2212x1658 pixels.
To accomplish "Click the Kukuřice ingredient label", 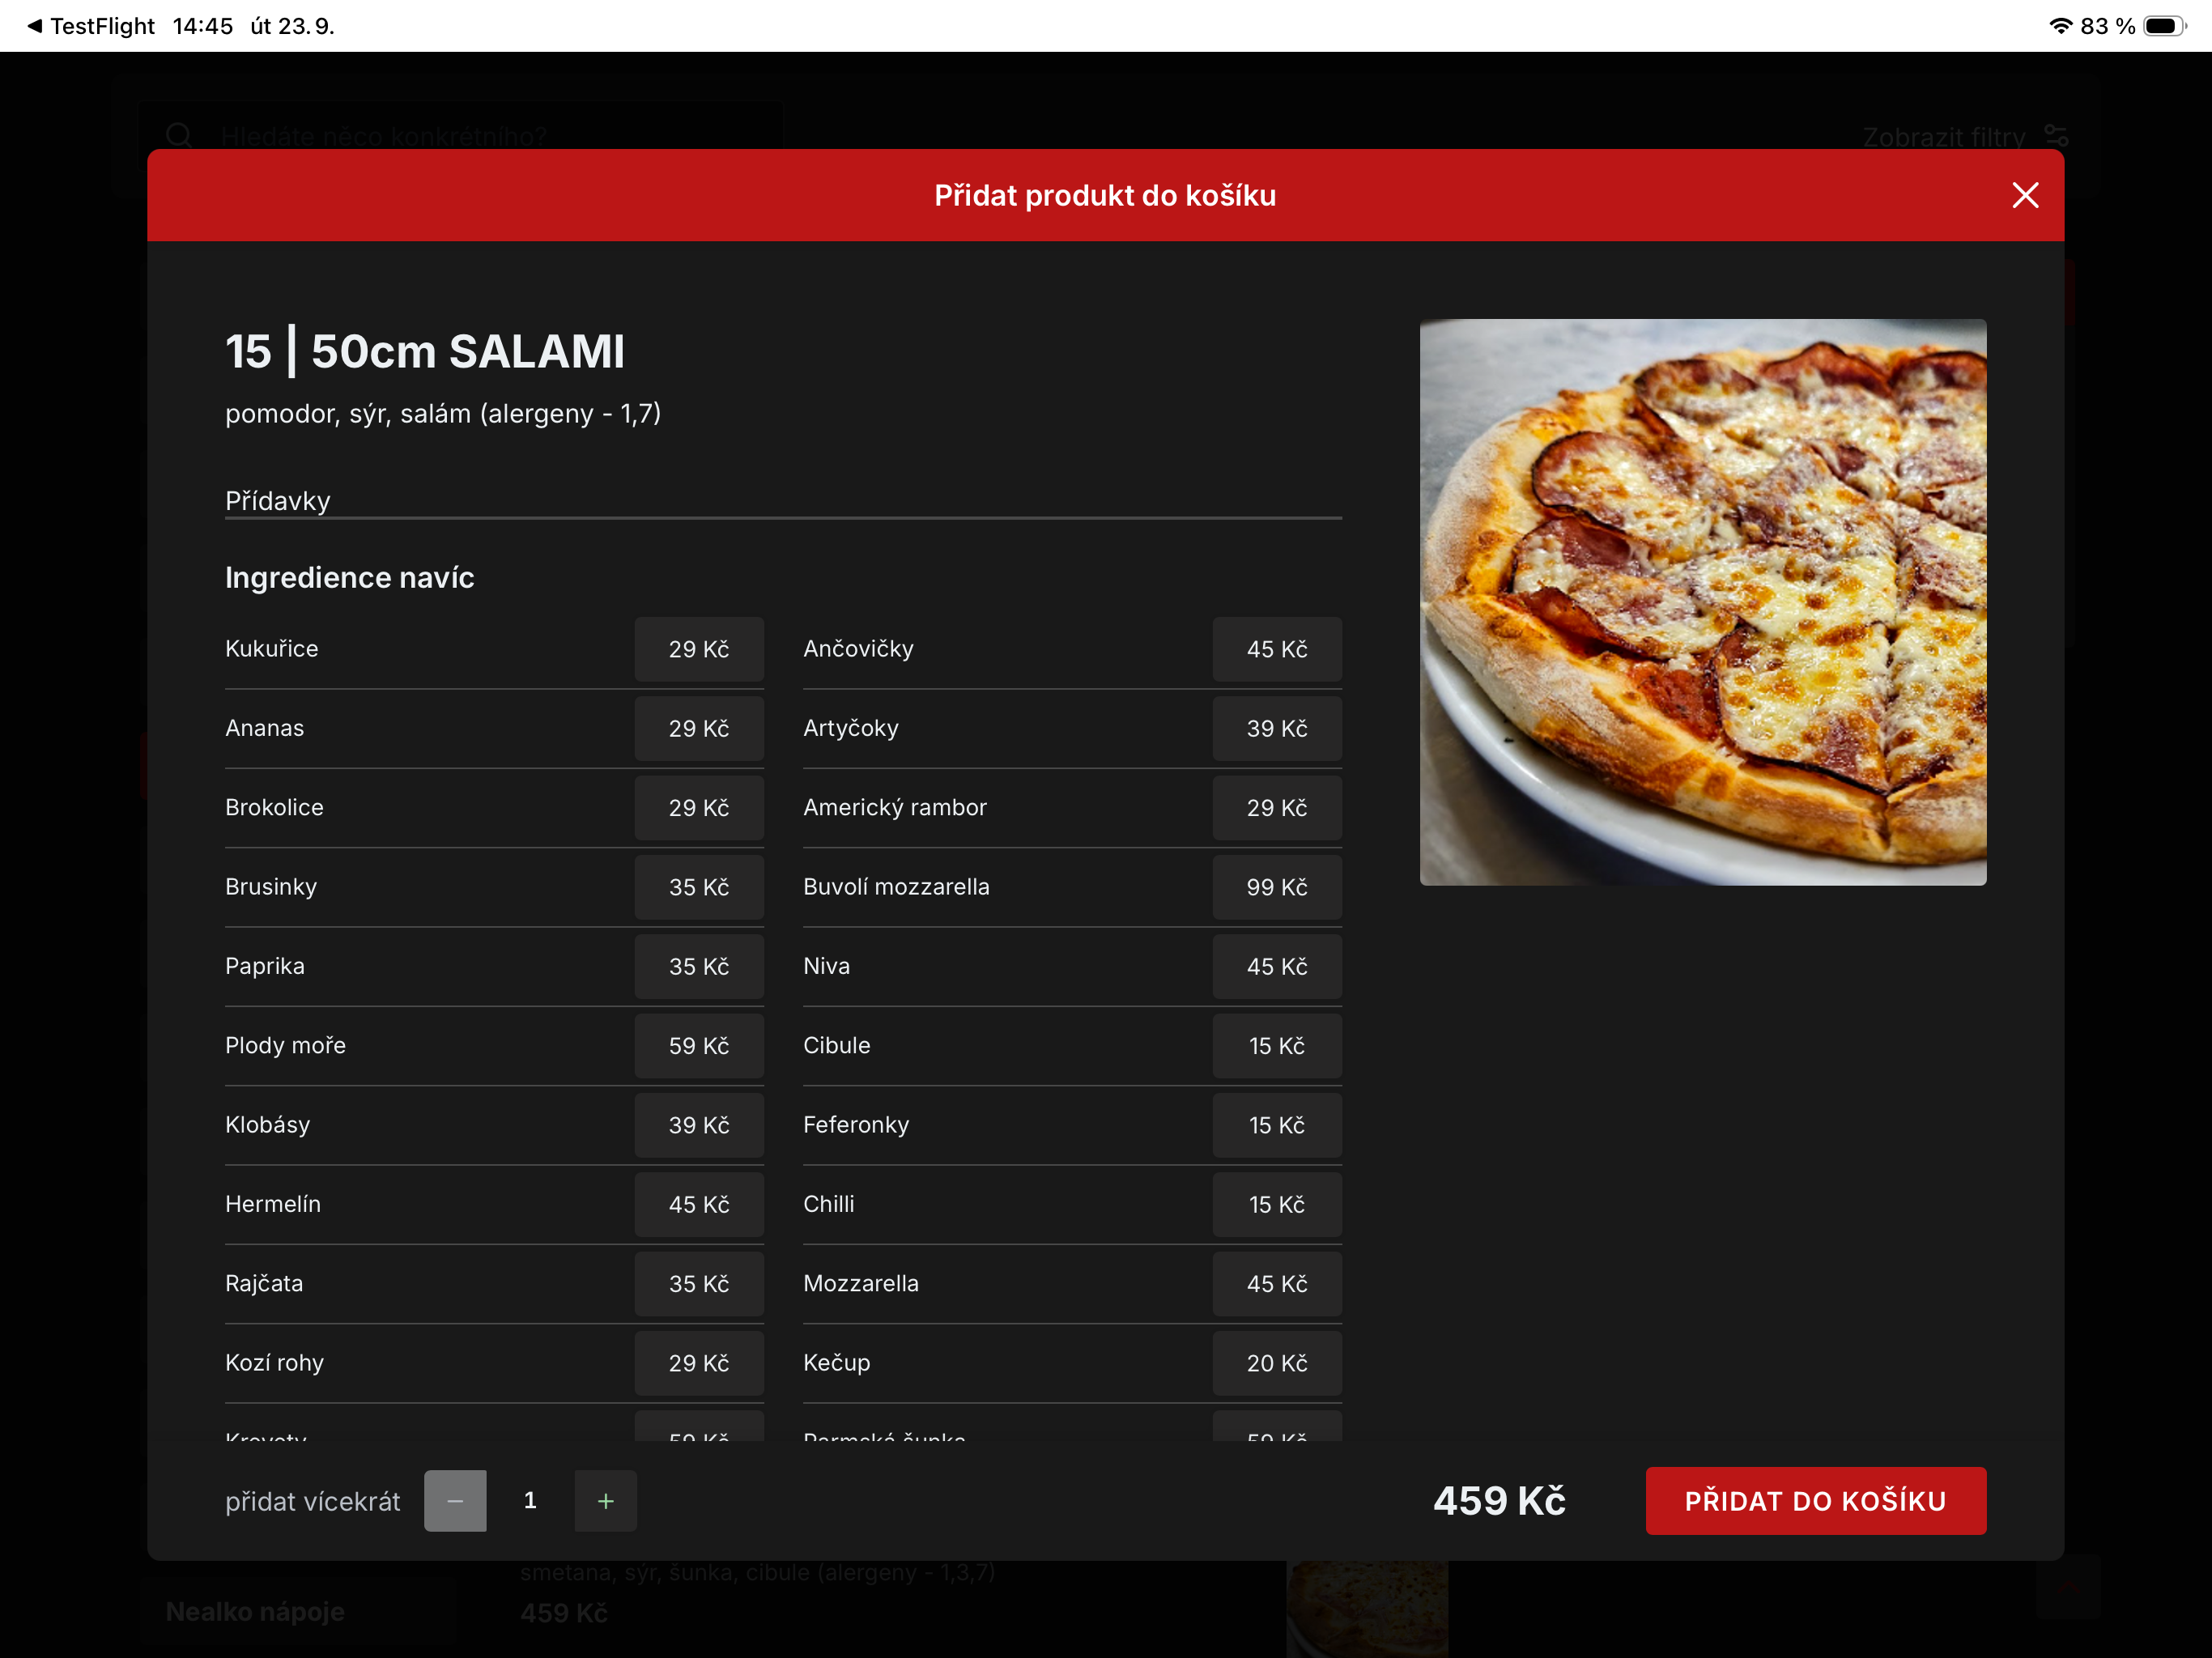I will tap(272, 649).
